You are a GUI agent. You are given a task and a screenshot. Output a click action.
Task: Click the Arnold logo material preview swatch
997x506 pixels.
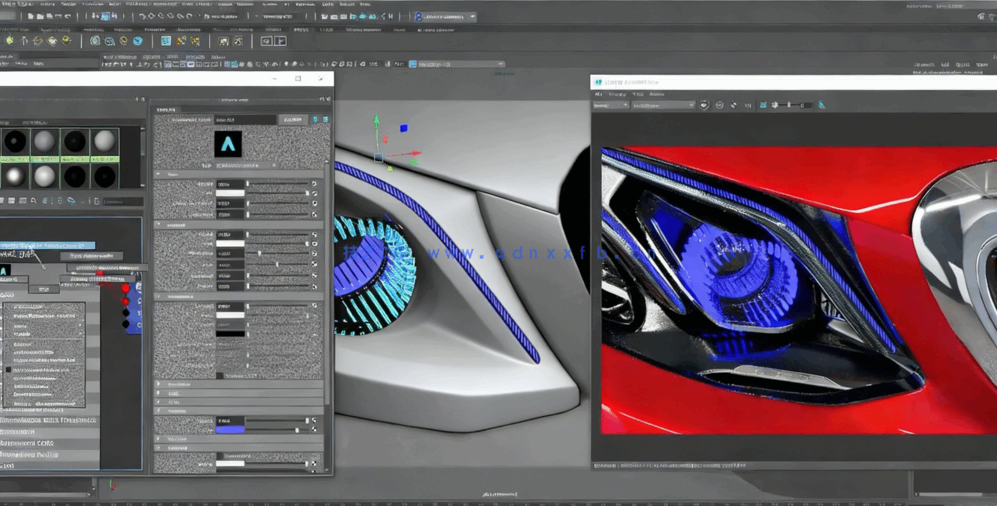click(228, 145)
